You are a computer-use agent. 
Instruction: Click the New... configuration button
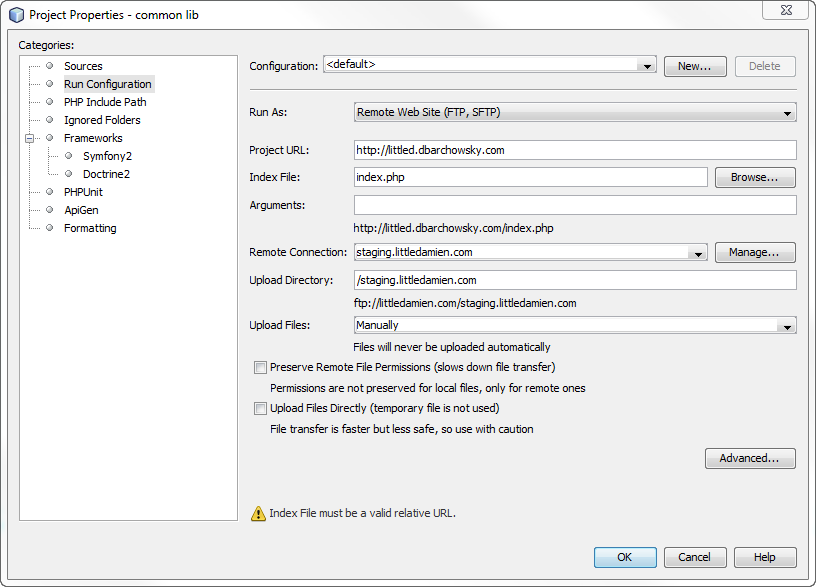pyautogui.click(x=694, y=66)
